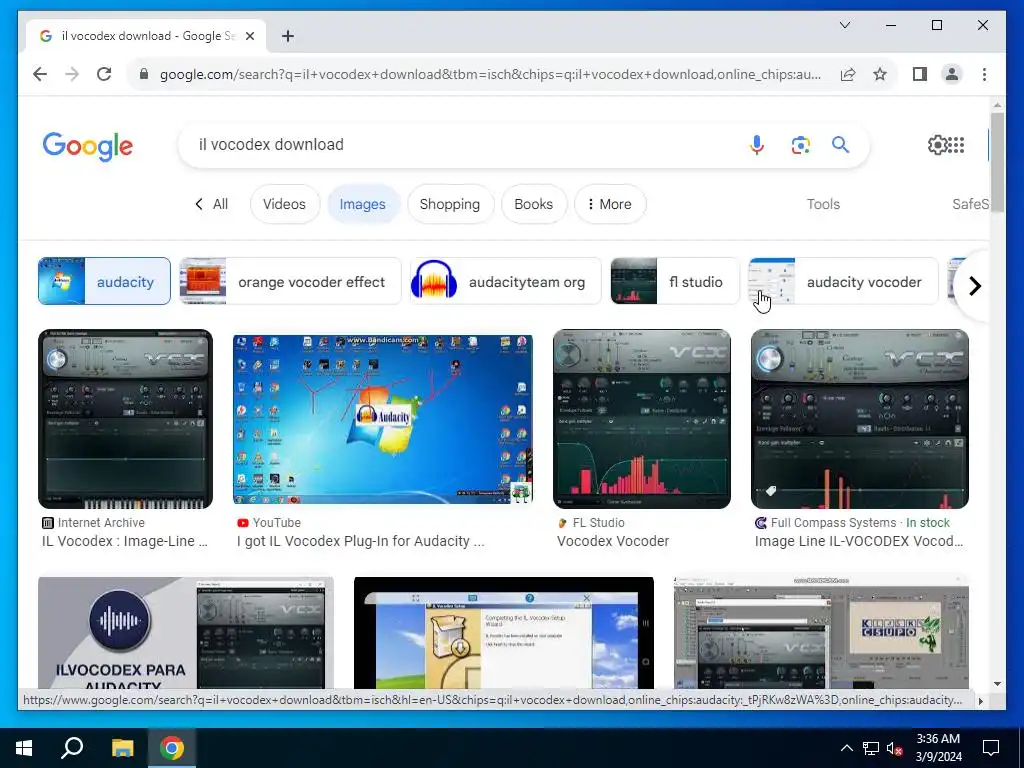Open the taskbar clock showing 3:36 AM
Screen dimensions: 1024x768
[x=938, y=748]
